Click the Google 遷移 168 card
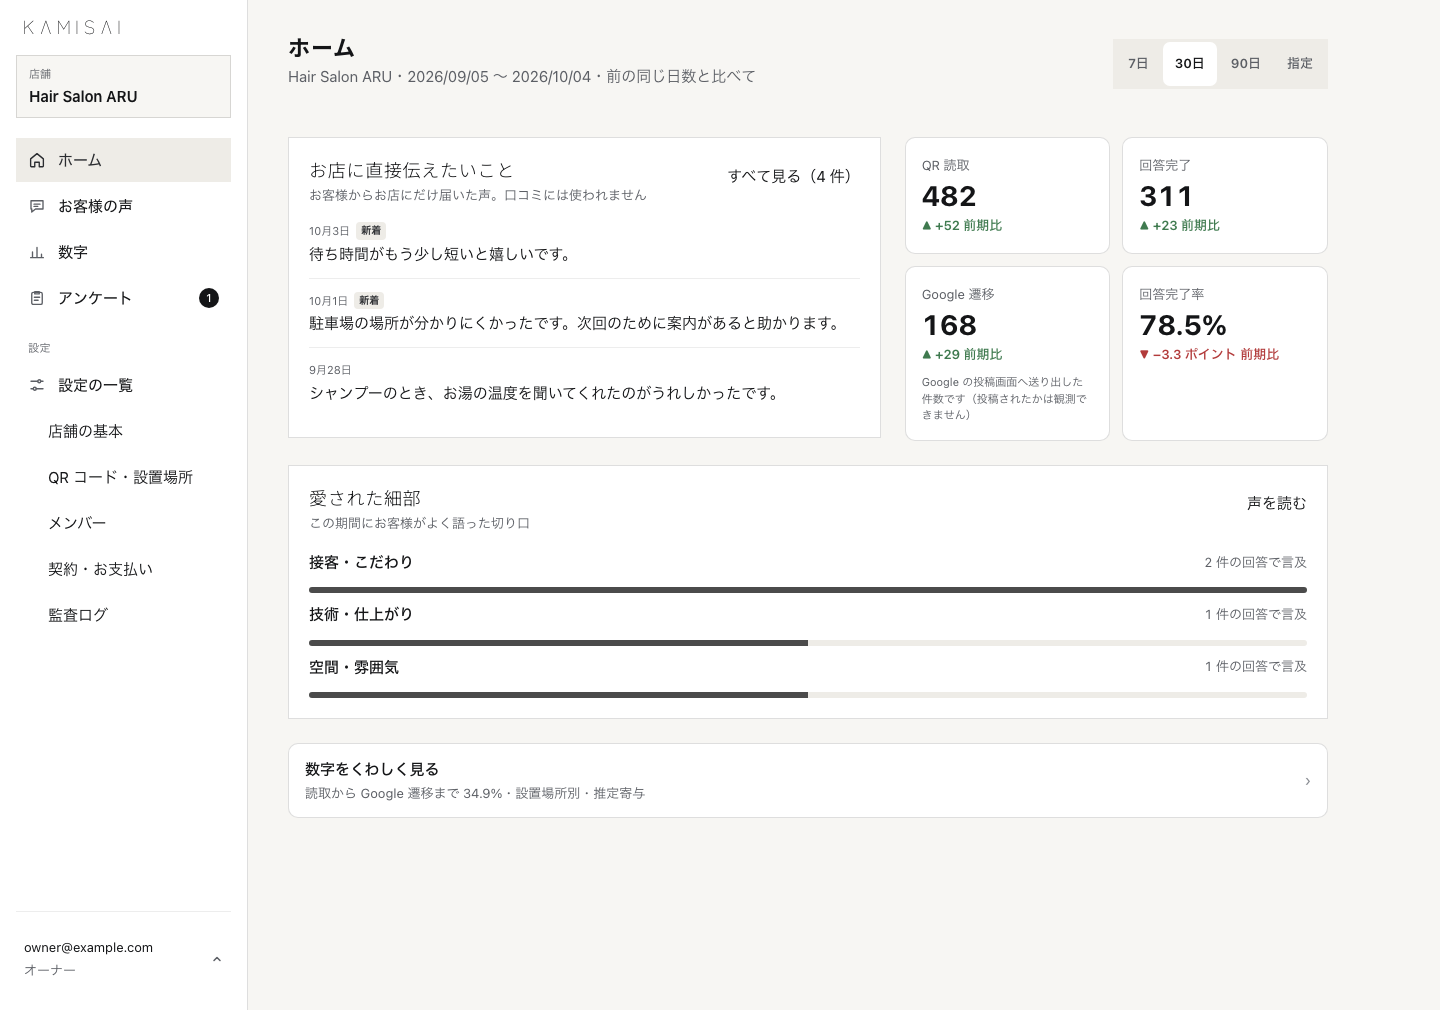The image size is (1440, 1010). (1007, 353)
